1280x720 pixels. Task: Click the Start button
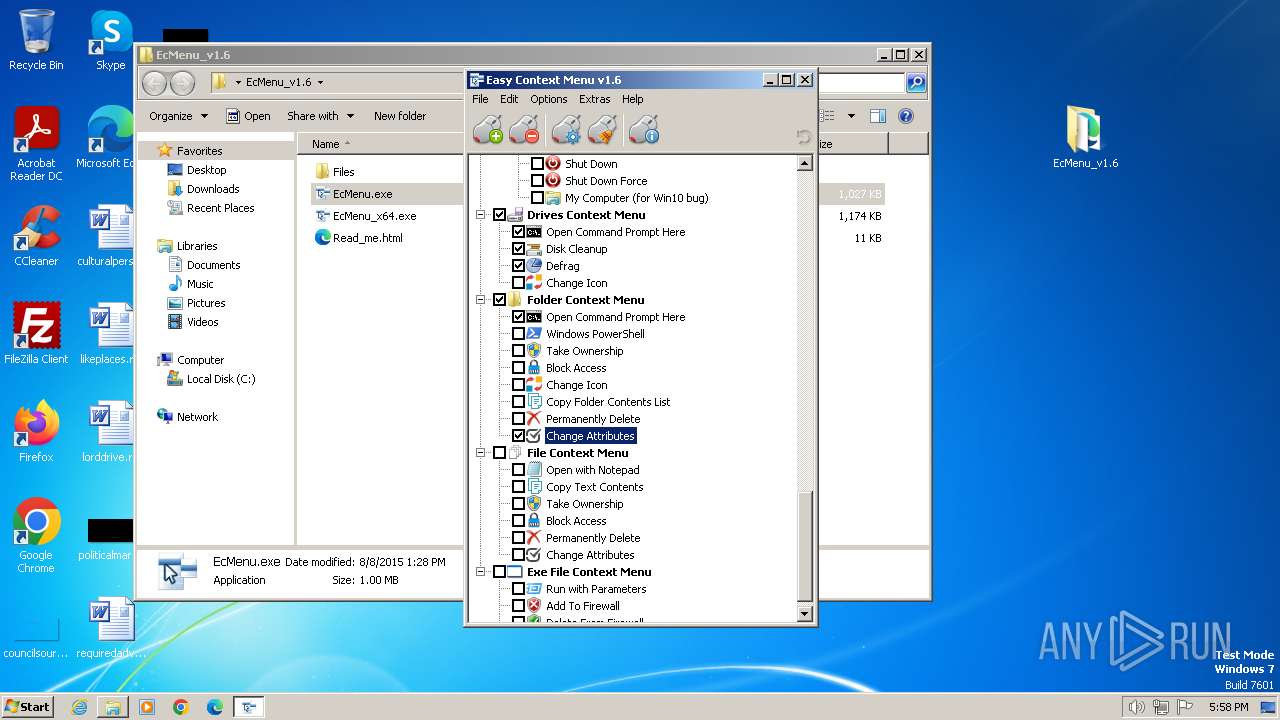(28, 707)
